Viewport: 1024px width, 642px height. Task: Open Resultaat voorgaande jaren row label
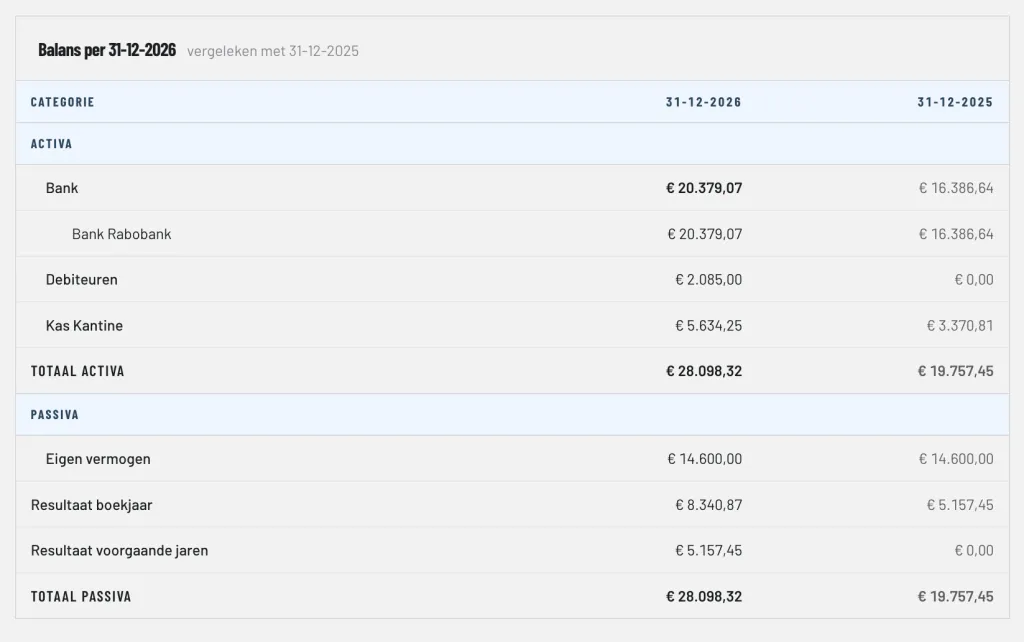click(120, 551)
